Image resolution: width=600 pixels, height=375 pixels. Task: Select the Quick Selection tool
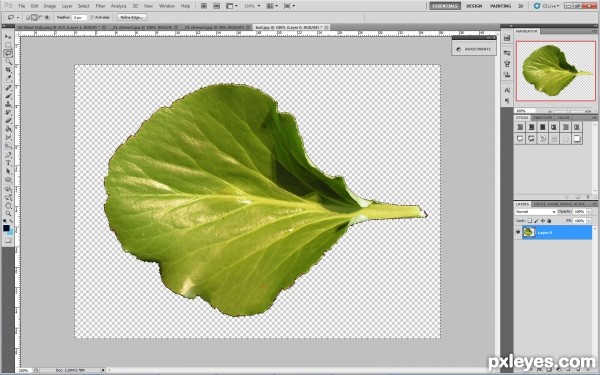(x=8, y=62)
